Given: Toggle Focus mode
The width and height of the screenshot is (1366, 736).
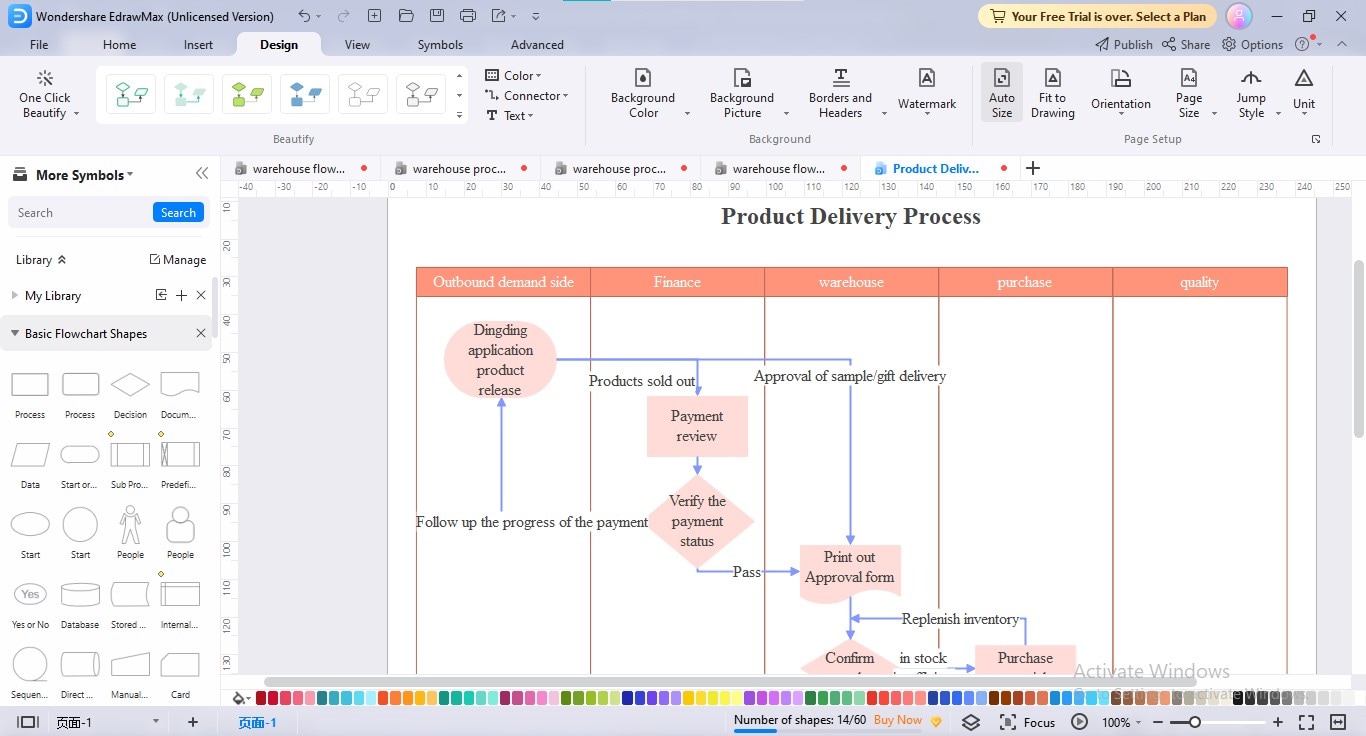Looking at the screenshot, I should pos(1027,722).
